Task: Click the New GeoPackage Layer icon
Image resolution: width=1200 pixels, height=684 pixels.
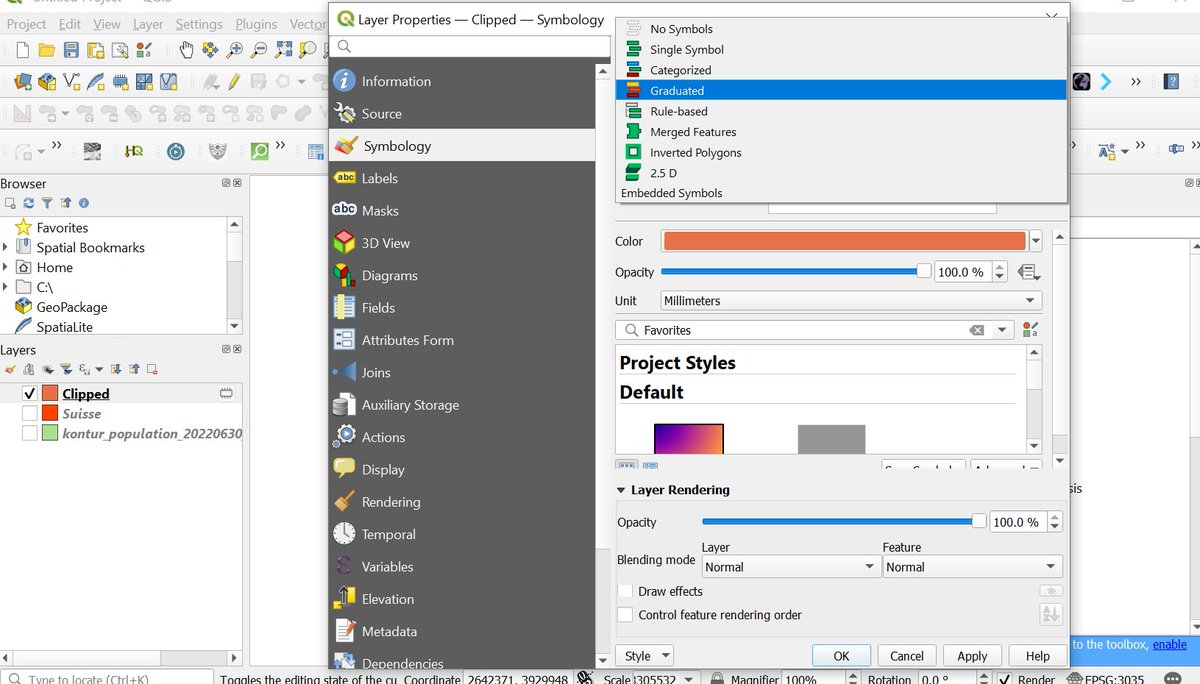Action: click(47, 82)
